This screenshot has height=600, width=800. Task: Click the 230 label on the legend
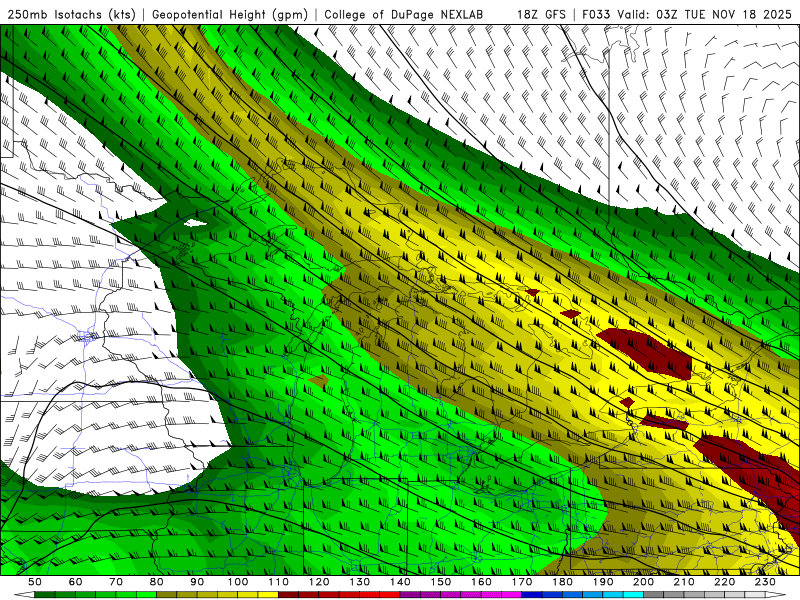coord(765,582)
